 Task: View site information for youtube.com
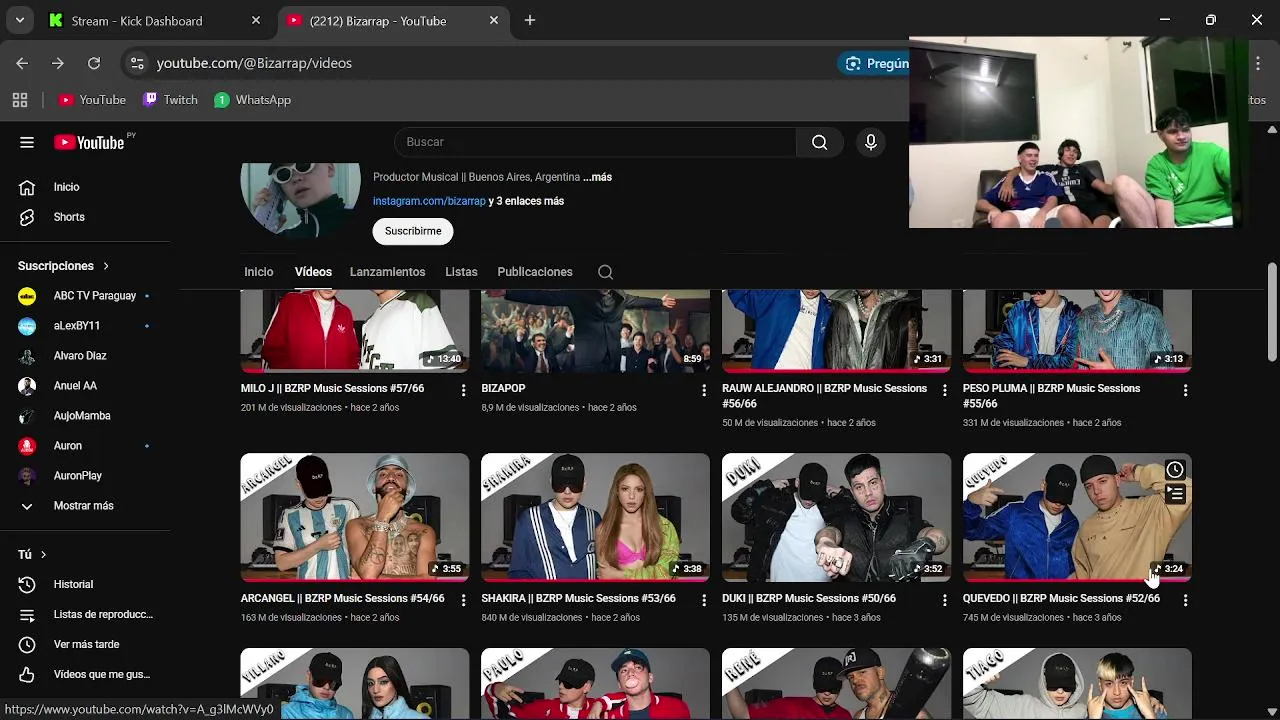coord(137,63)
